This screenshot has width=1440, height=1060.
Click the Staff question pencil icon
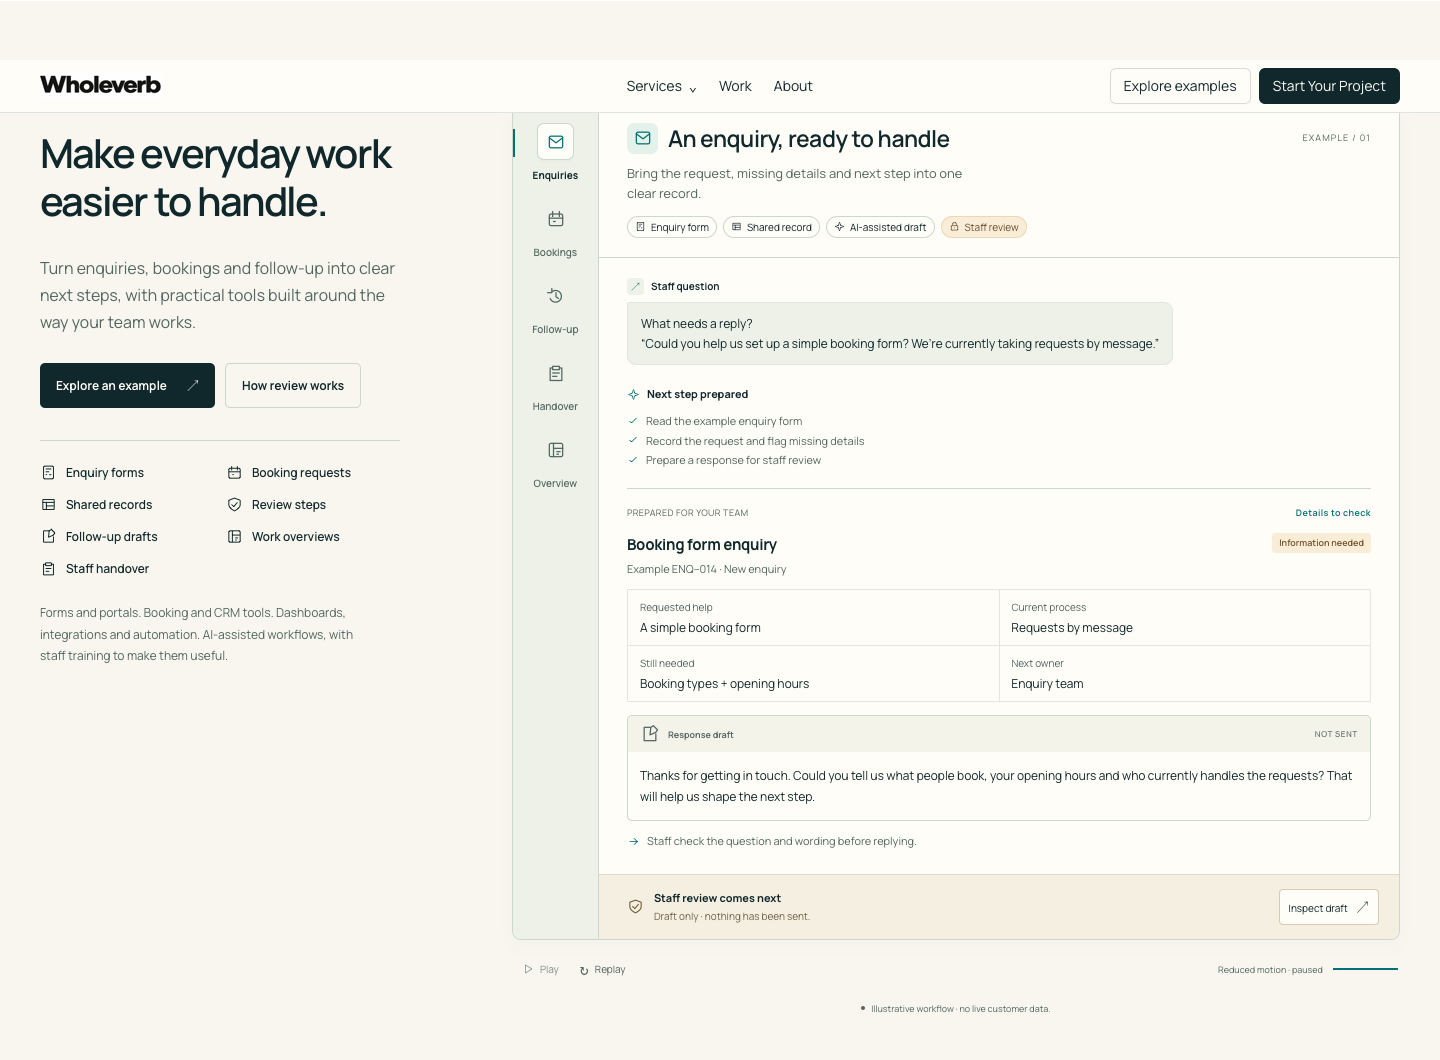(x=635, y=286)
